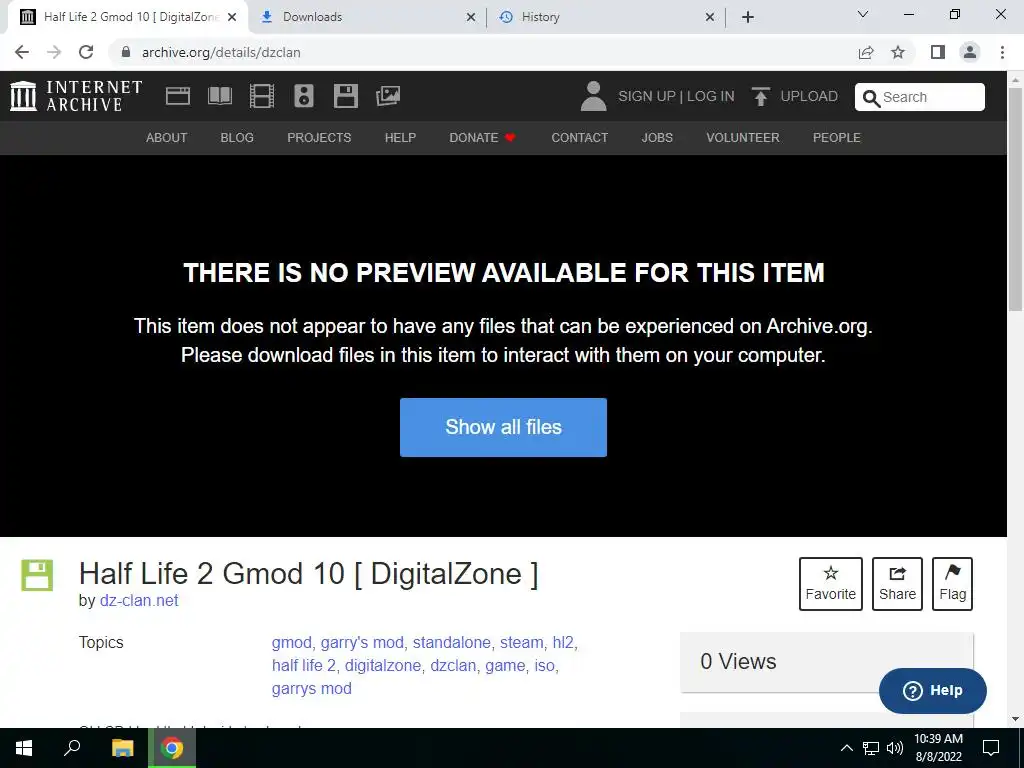Open the JOBS menu item
1024x768 pixels.
657,138
